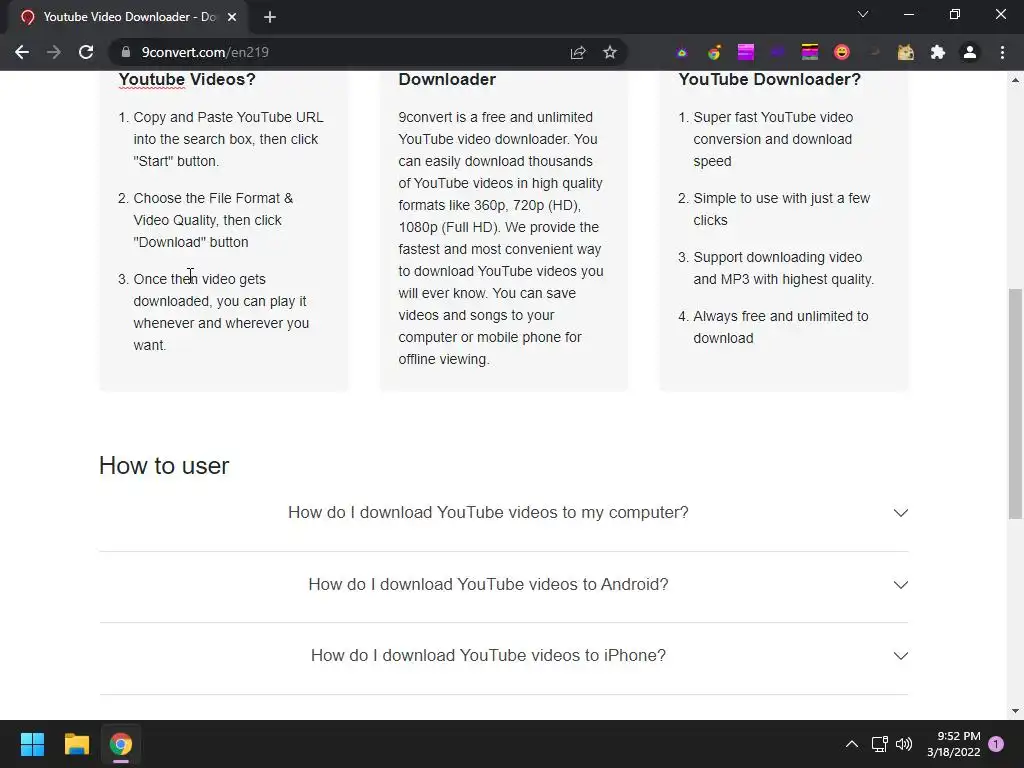
Task: Open the clock showing 9:52 PM
Action: tap(953, 744)
